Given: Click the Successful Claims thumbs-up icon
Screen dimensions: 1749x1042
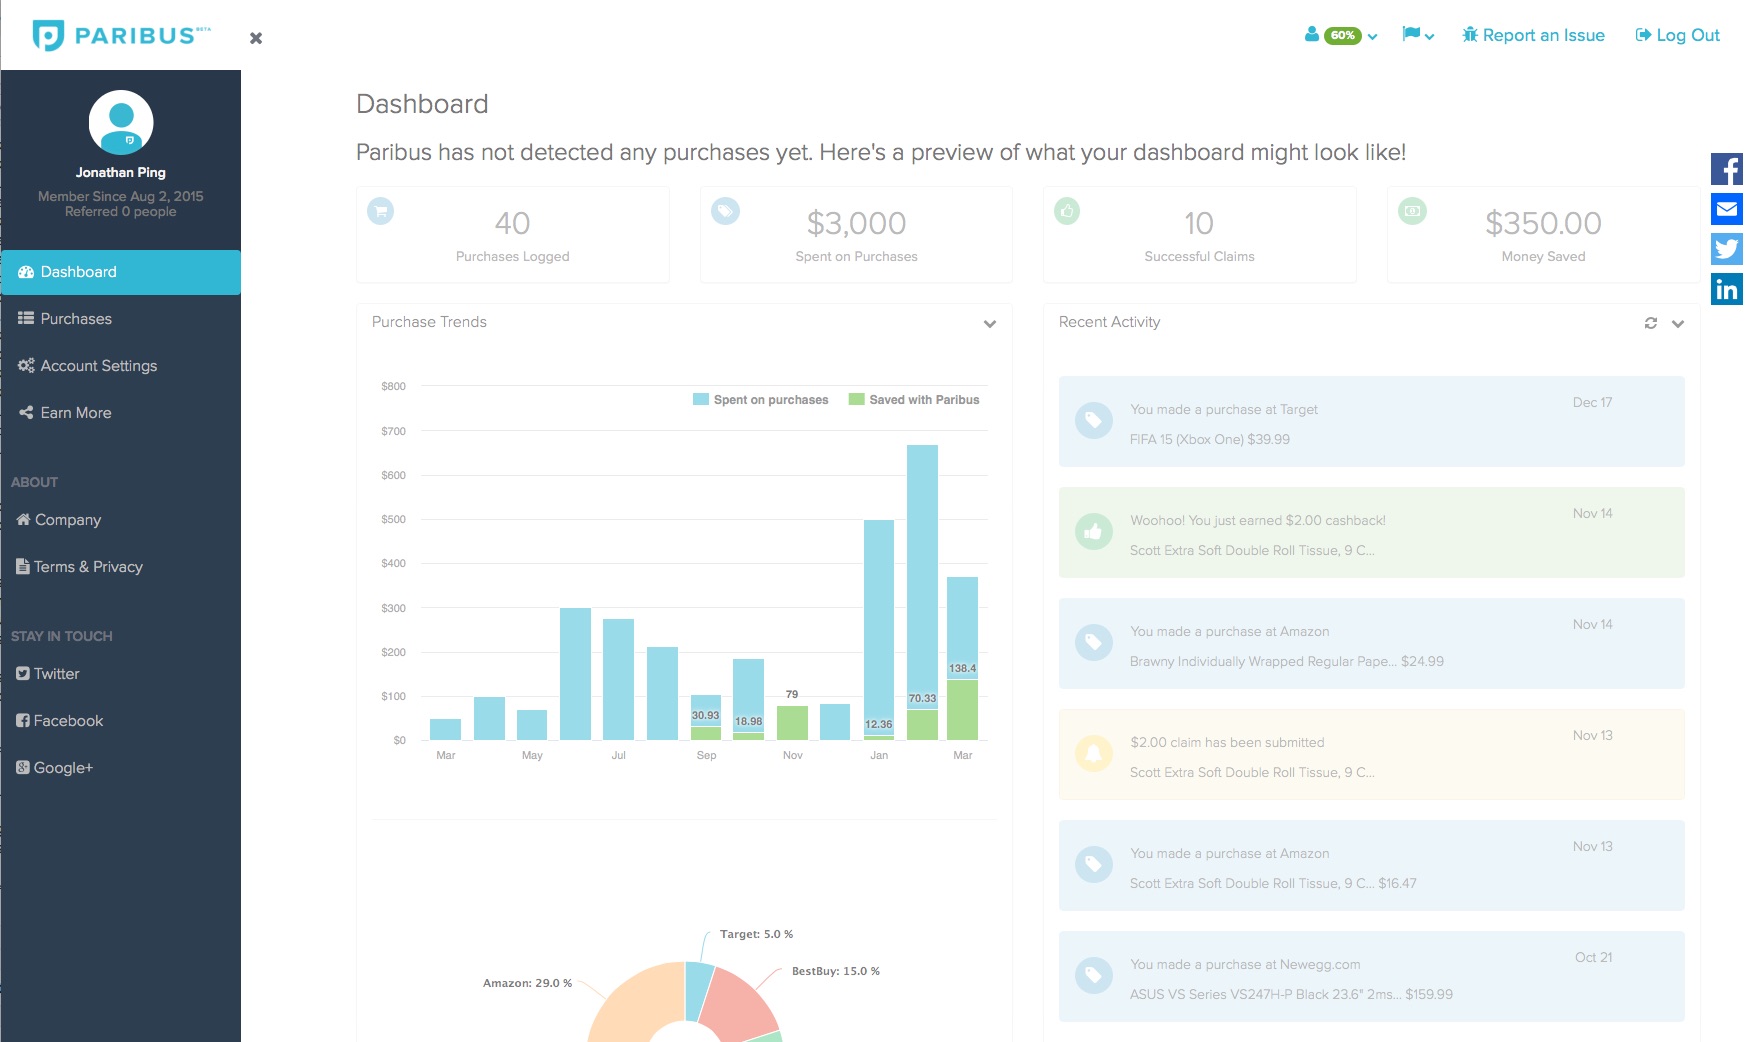Looking at the screenshot, I should (1068, 211).
